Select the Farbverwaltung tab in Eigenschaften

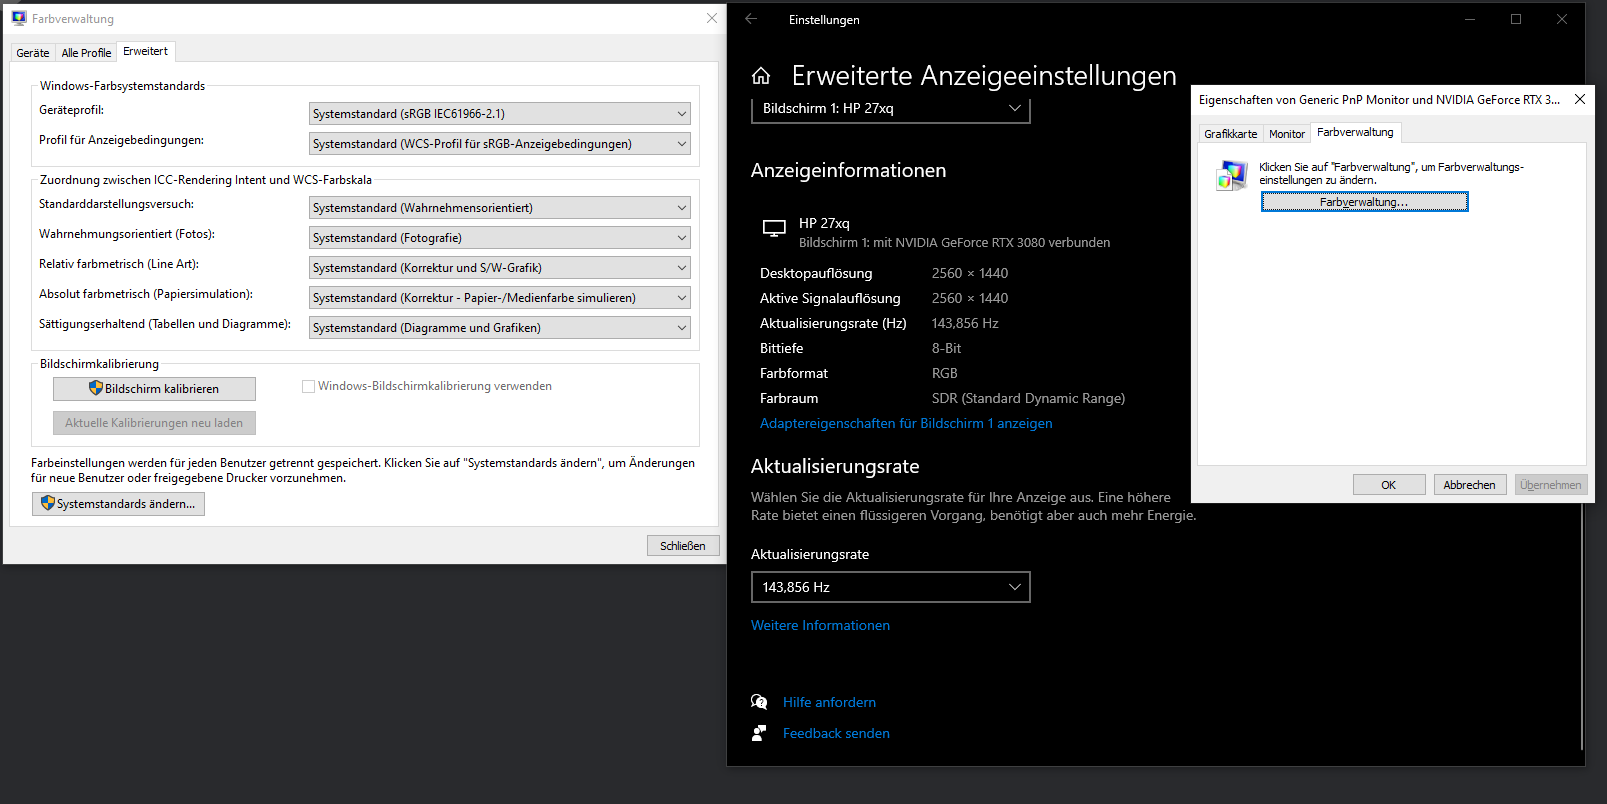[1355, 132]
